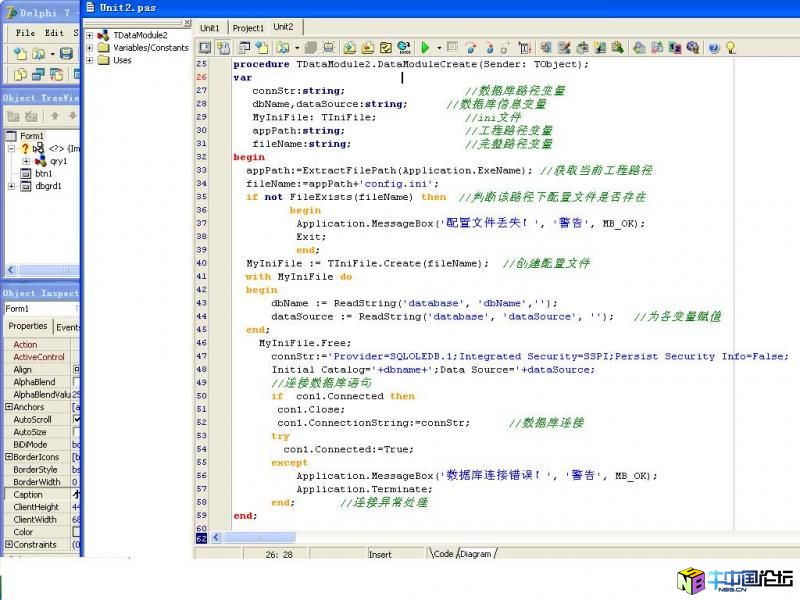
Task: Toggle the AutoScroll property checkbox
Action: point(77,420)
